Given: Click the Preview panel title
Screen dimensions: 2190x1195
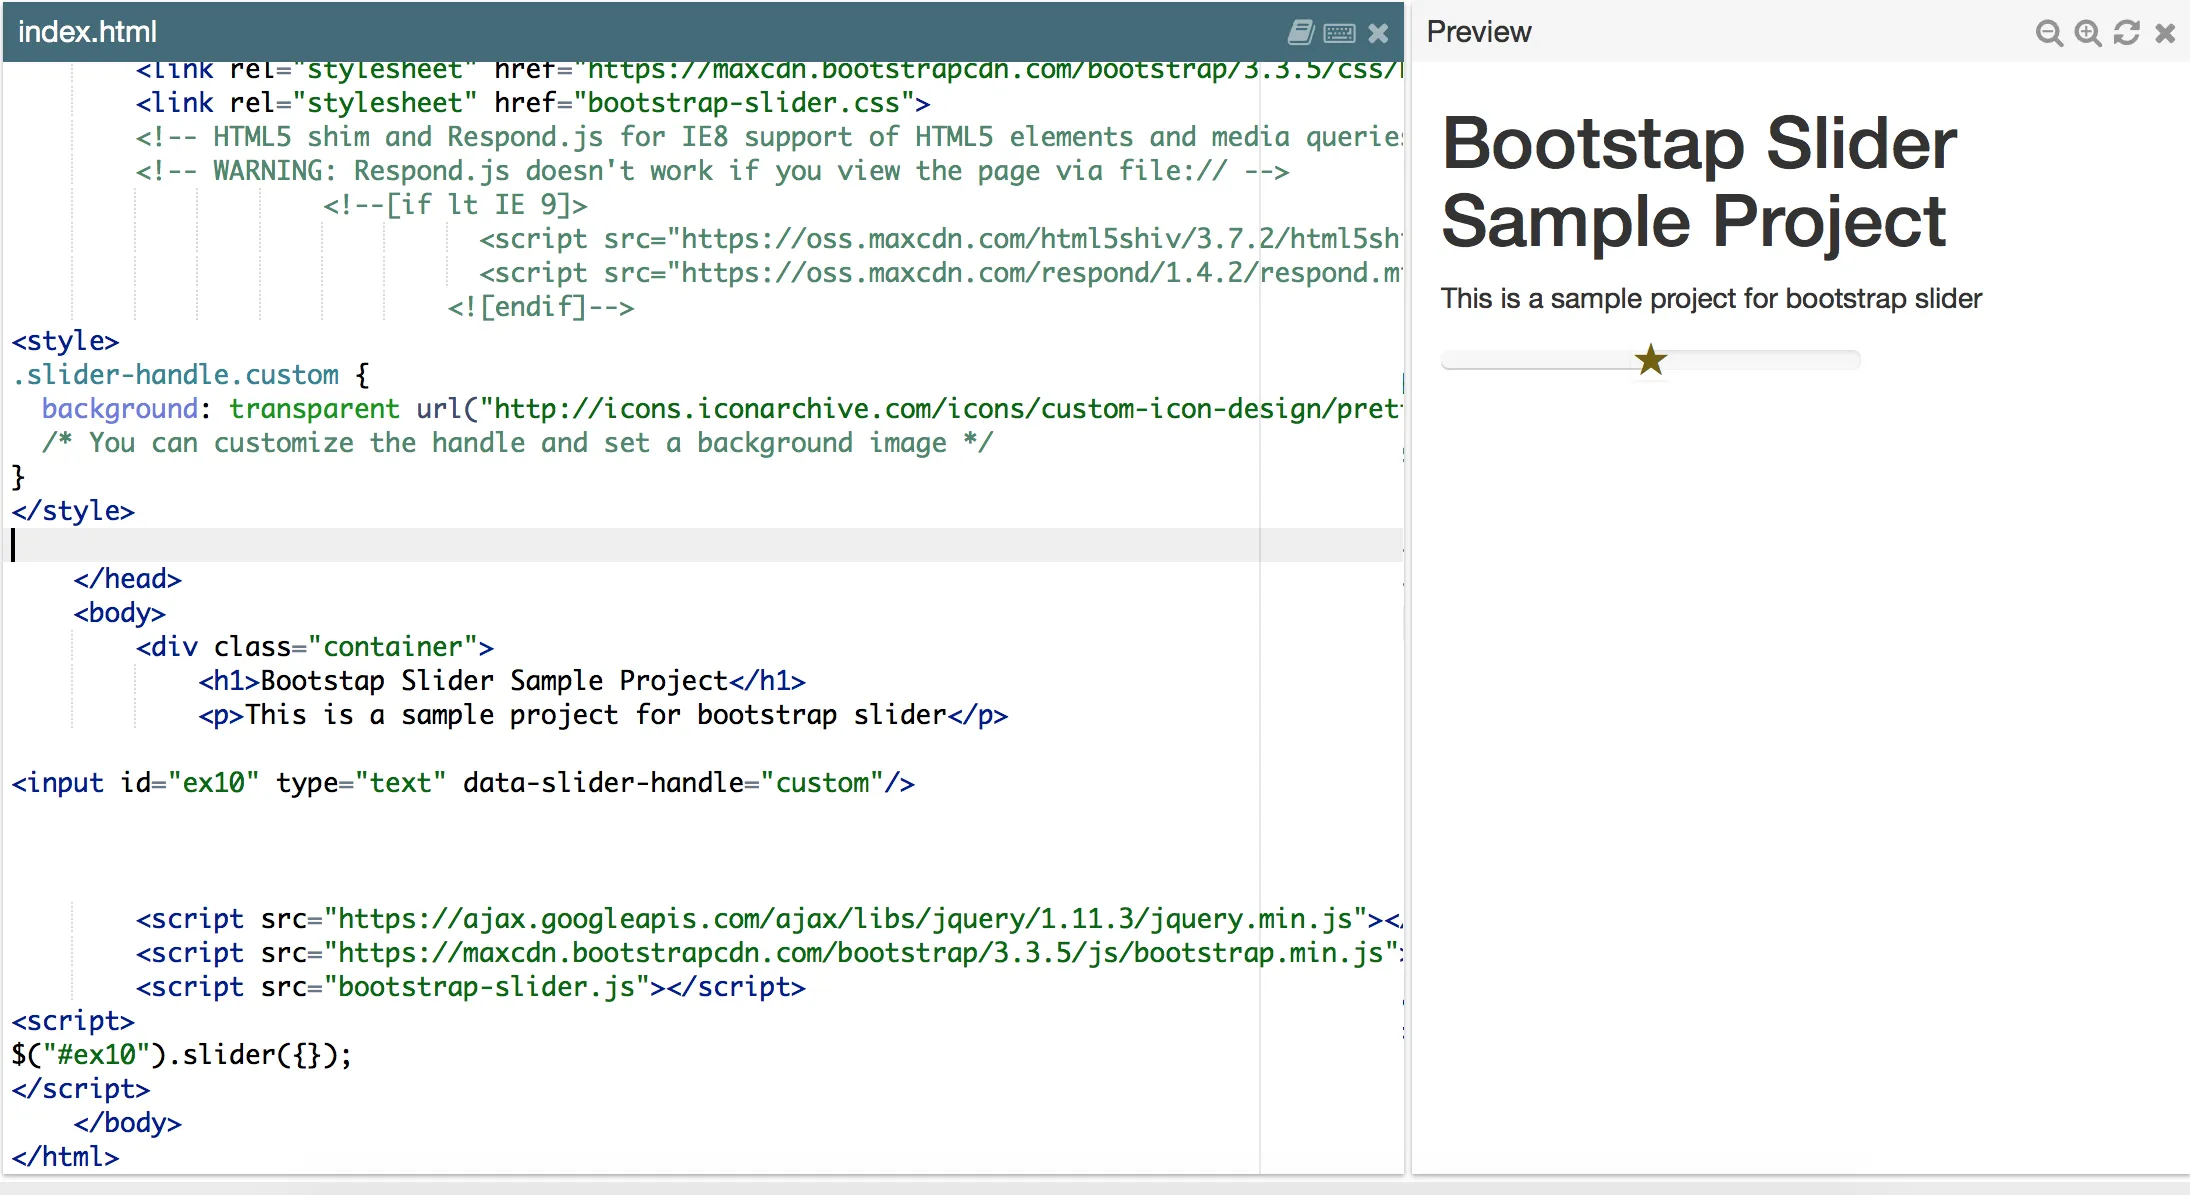Looking at the screenshot, I should 1478,32.
